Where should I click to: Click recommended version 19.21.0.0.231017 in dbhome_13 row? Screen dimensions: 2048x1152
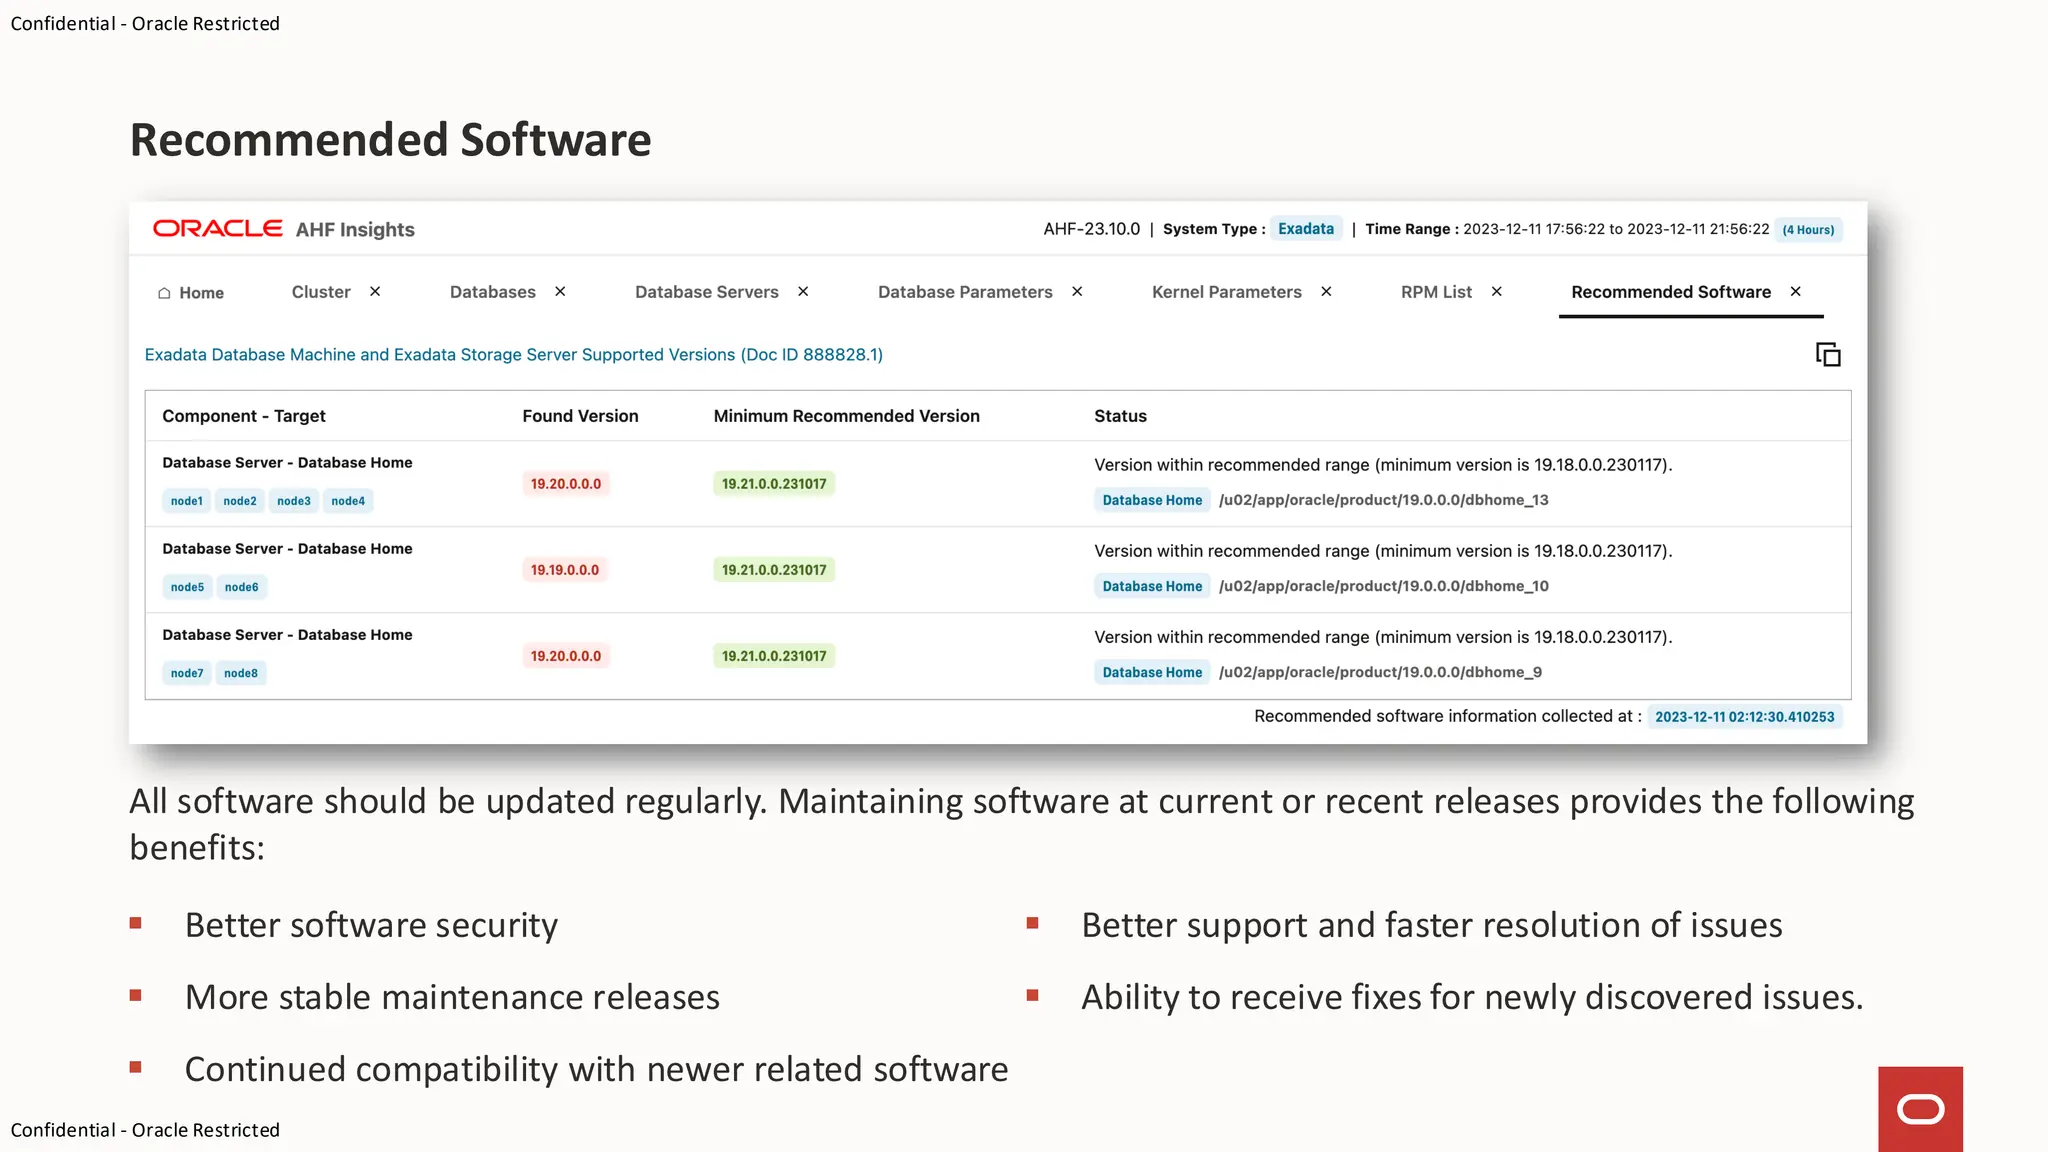pos(774,484)
